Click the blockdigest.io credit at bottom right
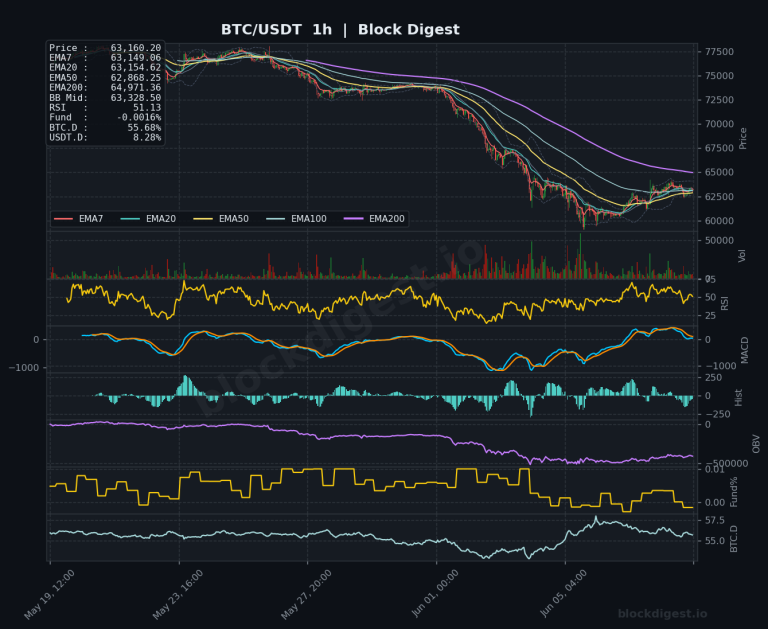This screenshot has width=768, height=629. point(662,614)
